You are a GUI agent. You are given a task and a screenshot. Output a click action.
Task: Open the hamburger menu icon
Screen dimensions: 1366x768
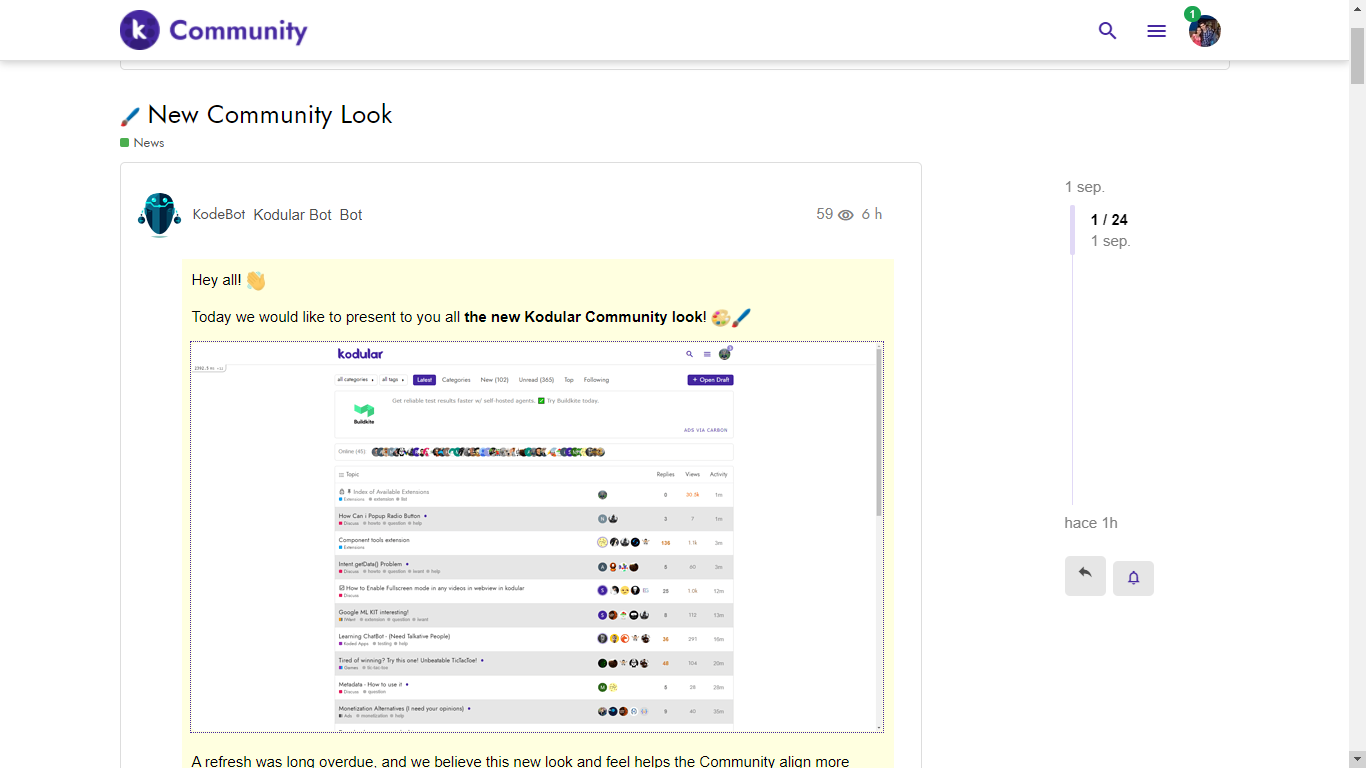tap(1156, 31)
